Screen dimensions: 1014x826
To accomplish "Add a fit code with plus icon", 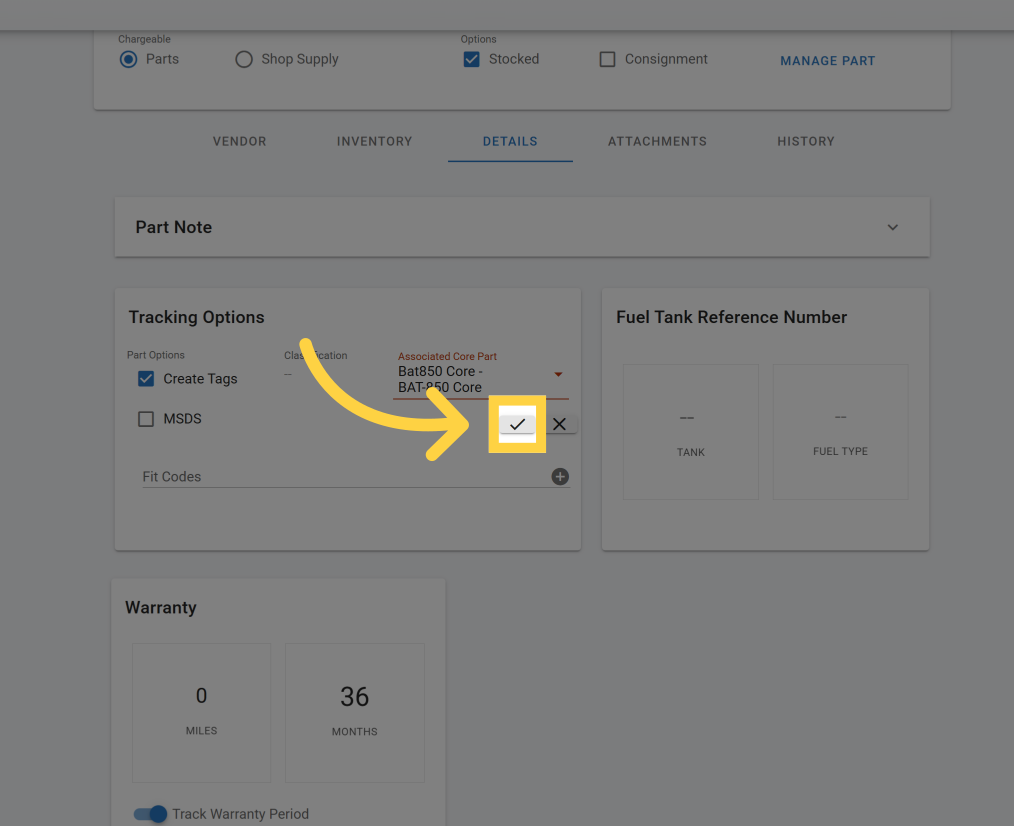I will coord(560,477).
